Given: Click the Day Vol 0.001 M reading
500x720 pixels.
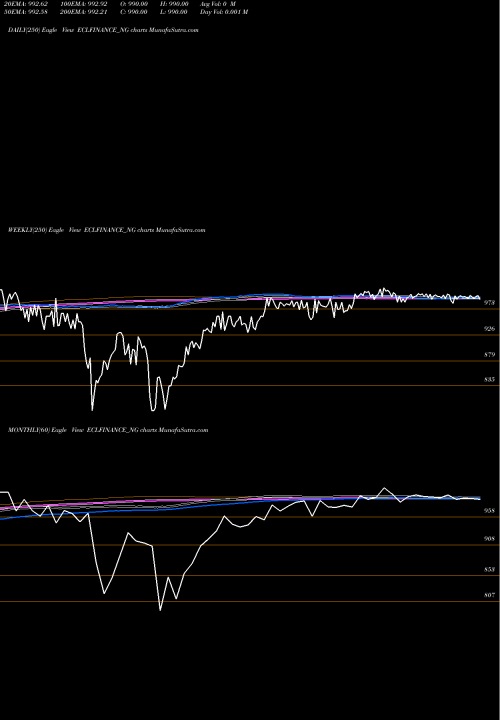Looking at the screenshot, I should pyautogui.click(x=224, y=12).
